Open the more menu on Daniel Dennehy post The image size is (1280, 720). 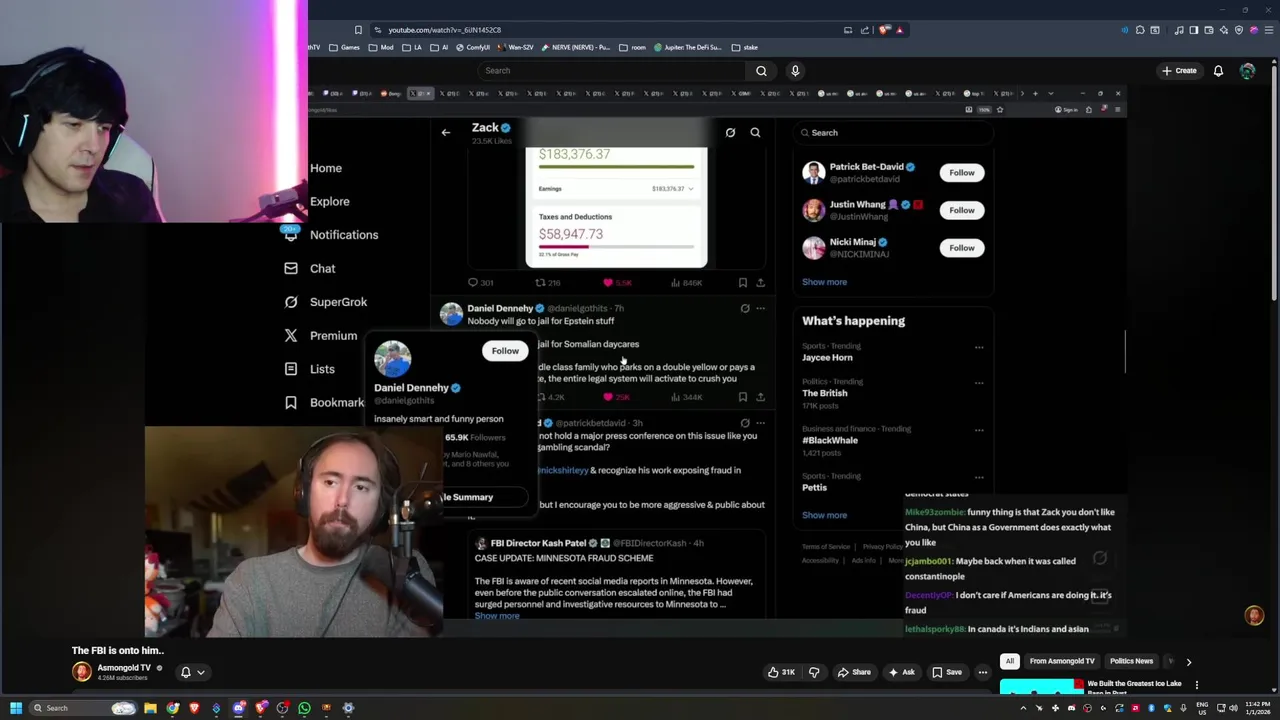760,308
